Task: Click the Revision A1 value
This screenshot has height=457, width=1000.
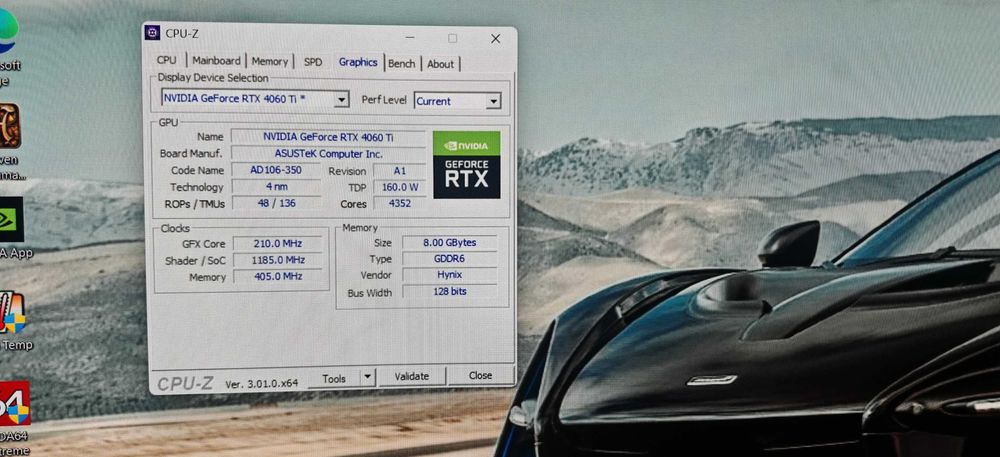Action: click(x=399, y=171)
